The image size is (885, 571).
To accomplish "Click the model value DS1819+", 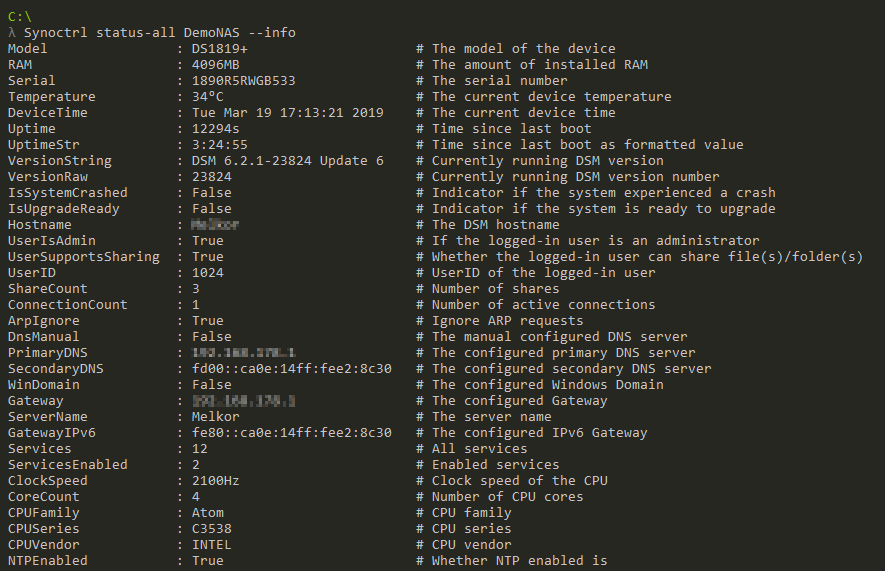I will [219, 49].
